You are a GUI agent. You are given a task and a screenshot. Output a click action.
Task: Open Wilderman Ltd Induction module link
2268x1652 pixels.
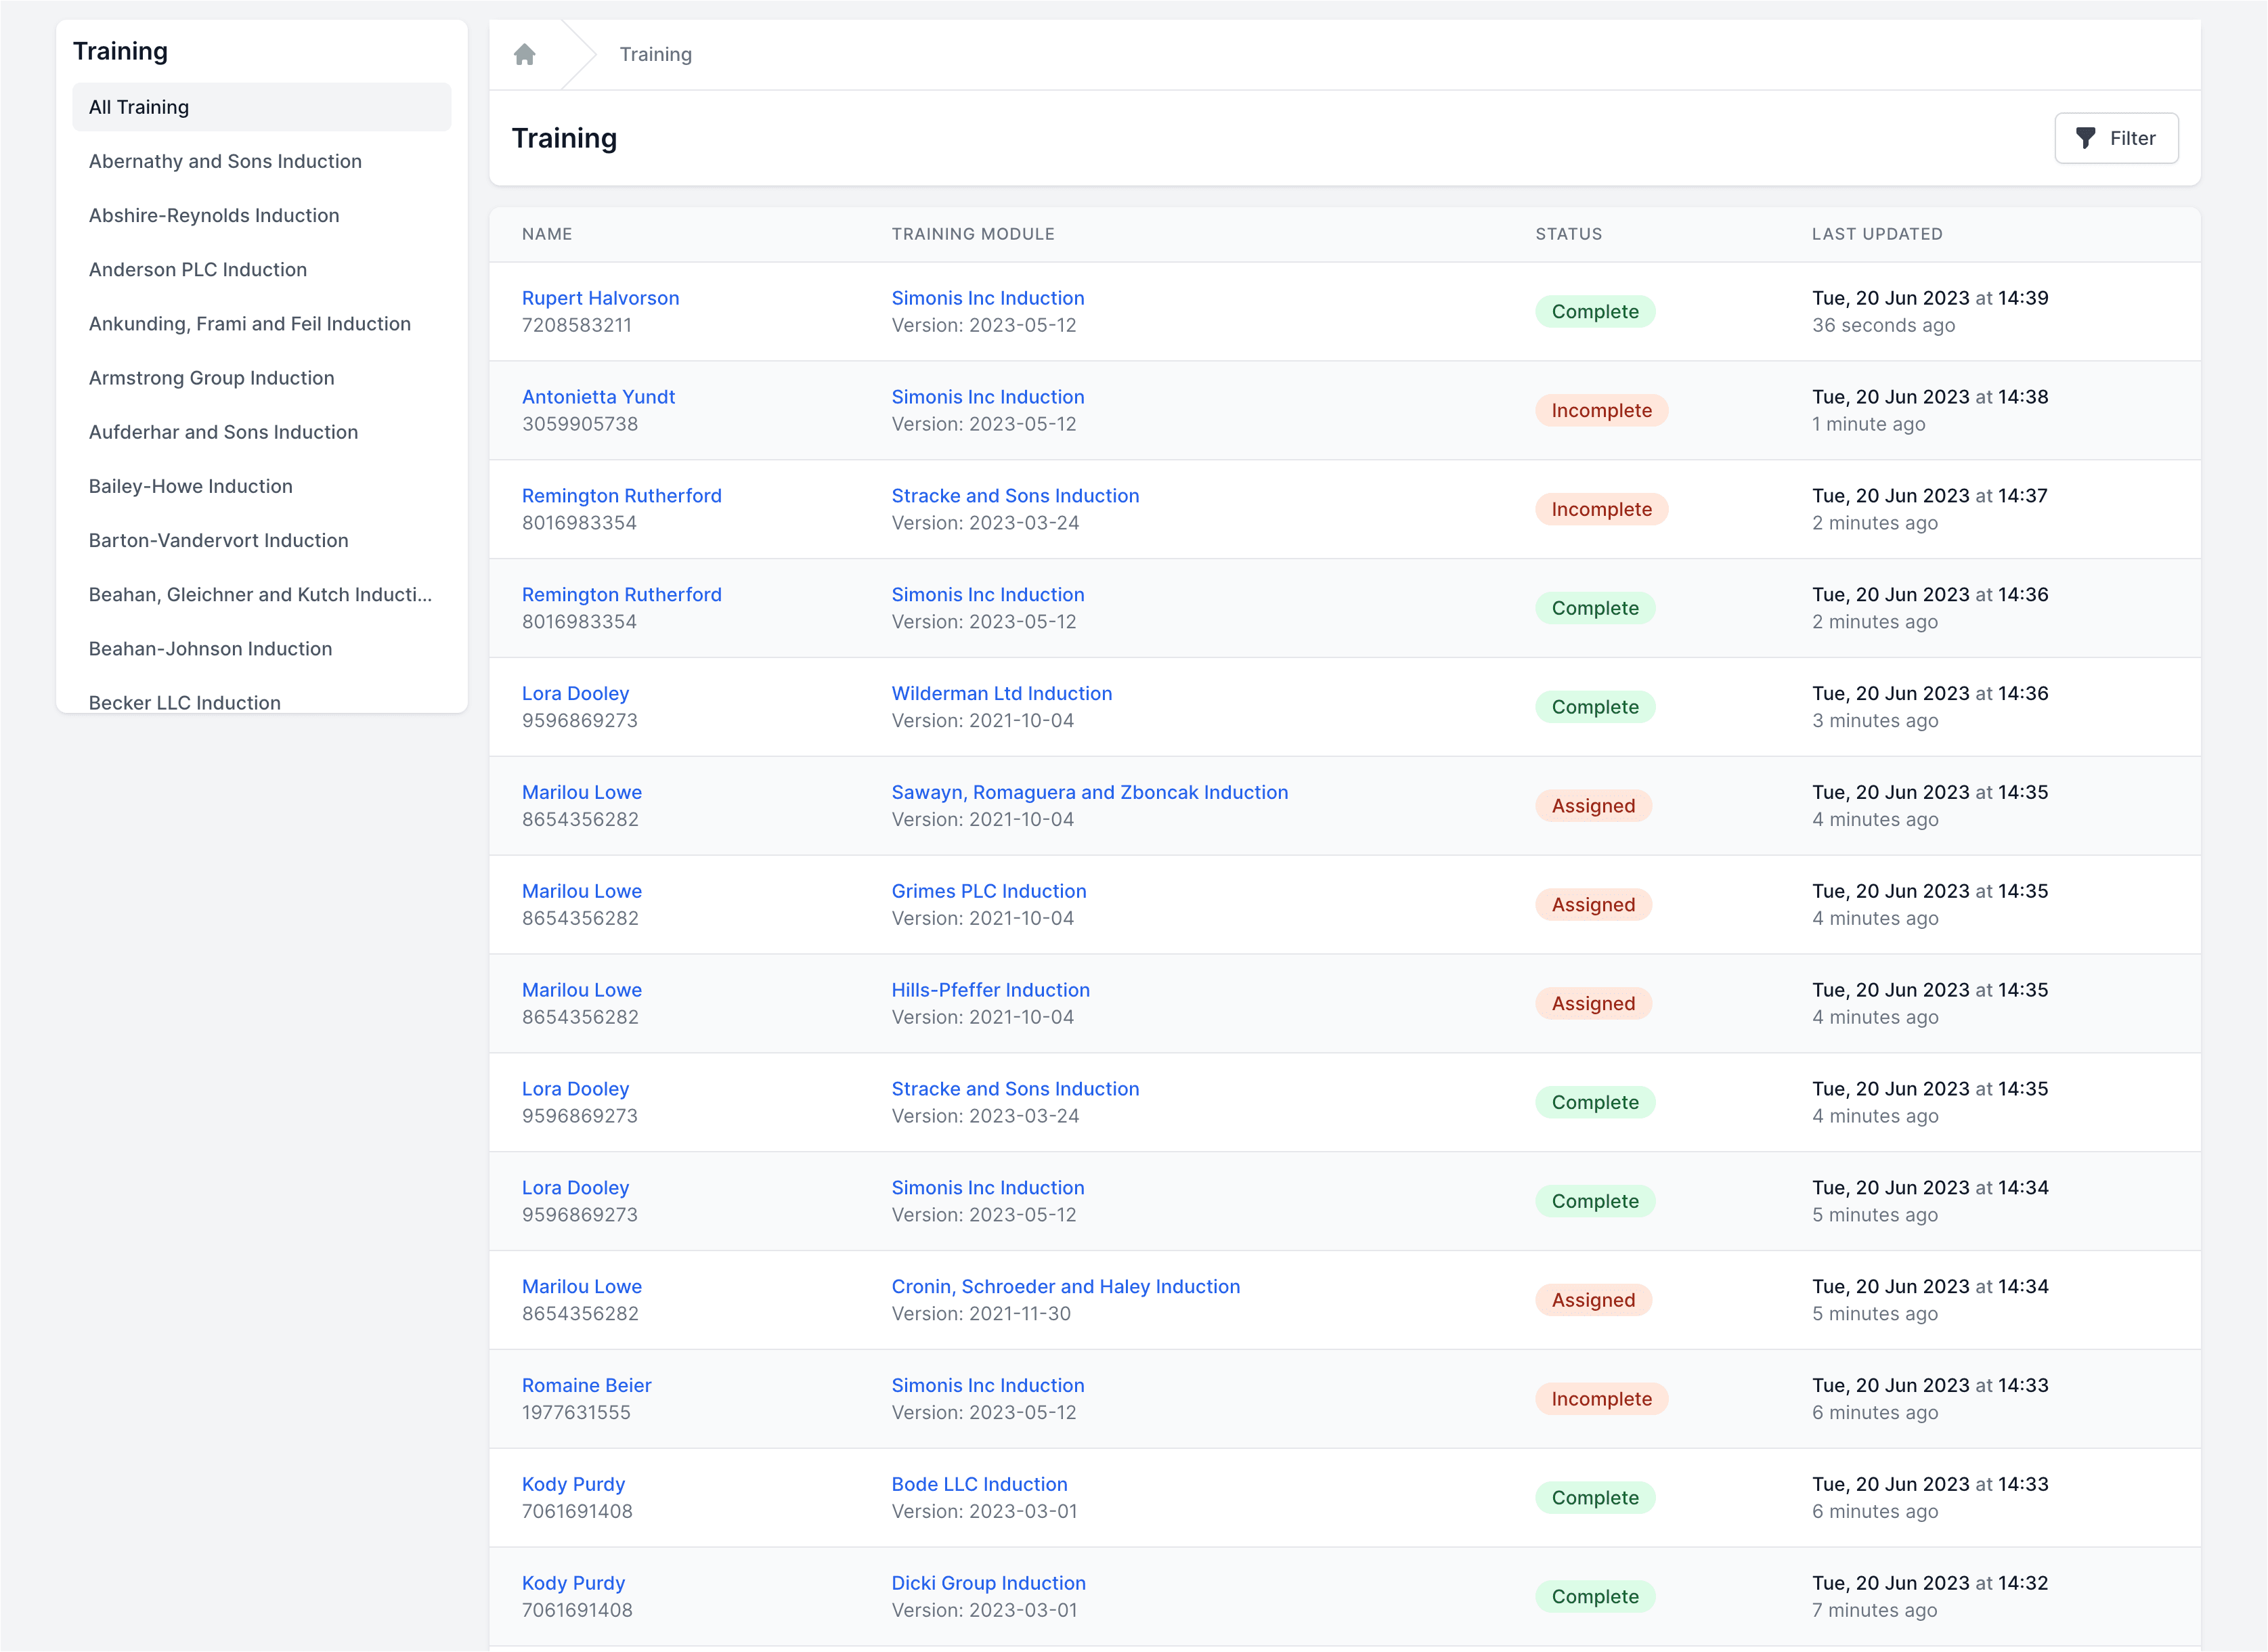point(1001,693)
